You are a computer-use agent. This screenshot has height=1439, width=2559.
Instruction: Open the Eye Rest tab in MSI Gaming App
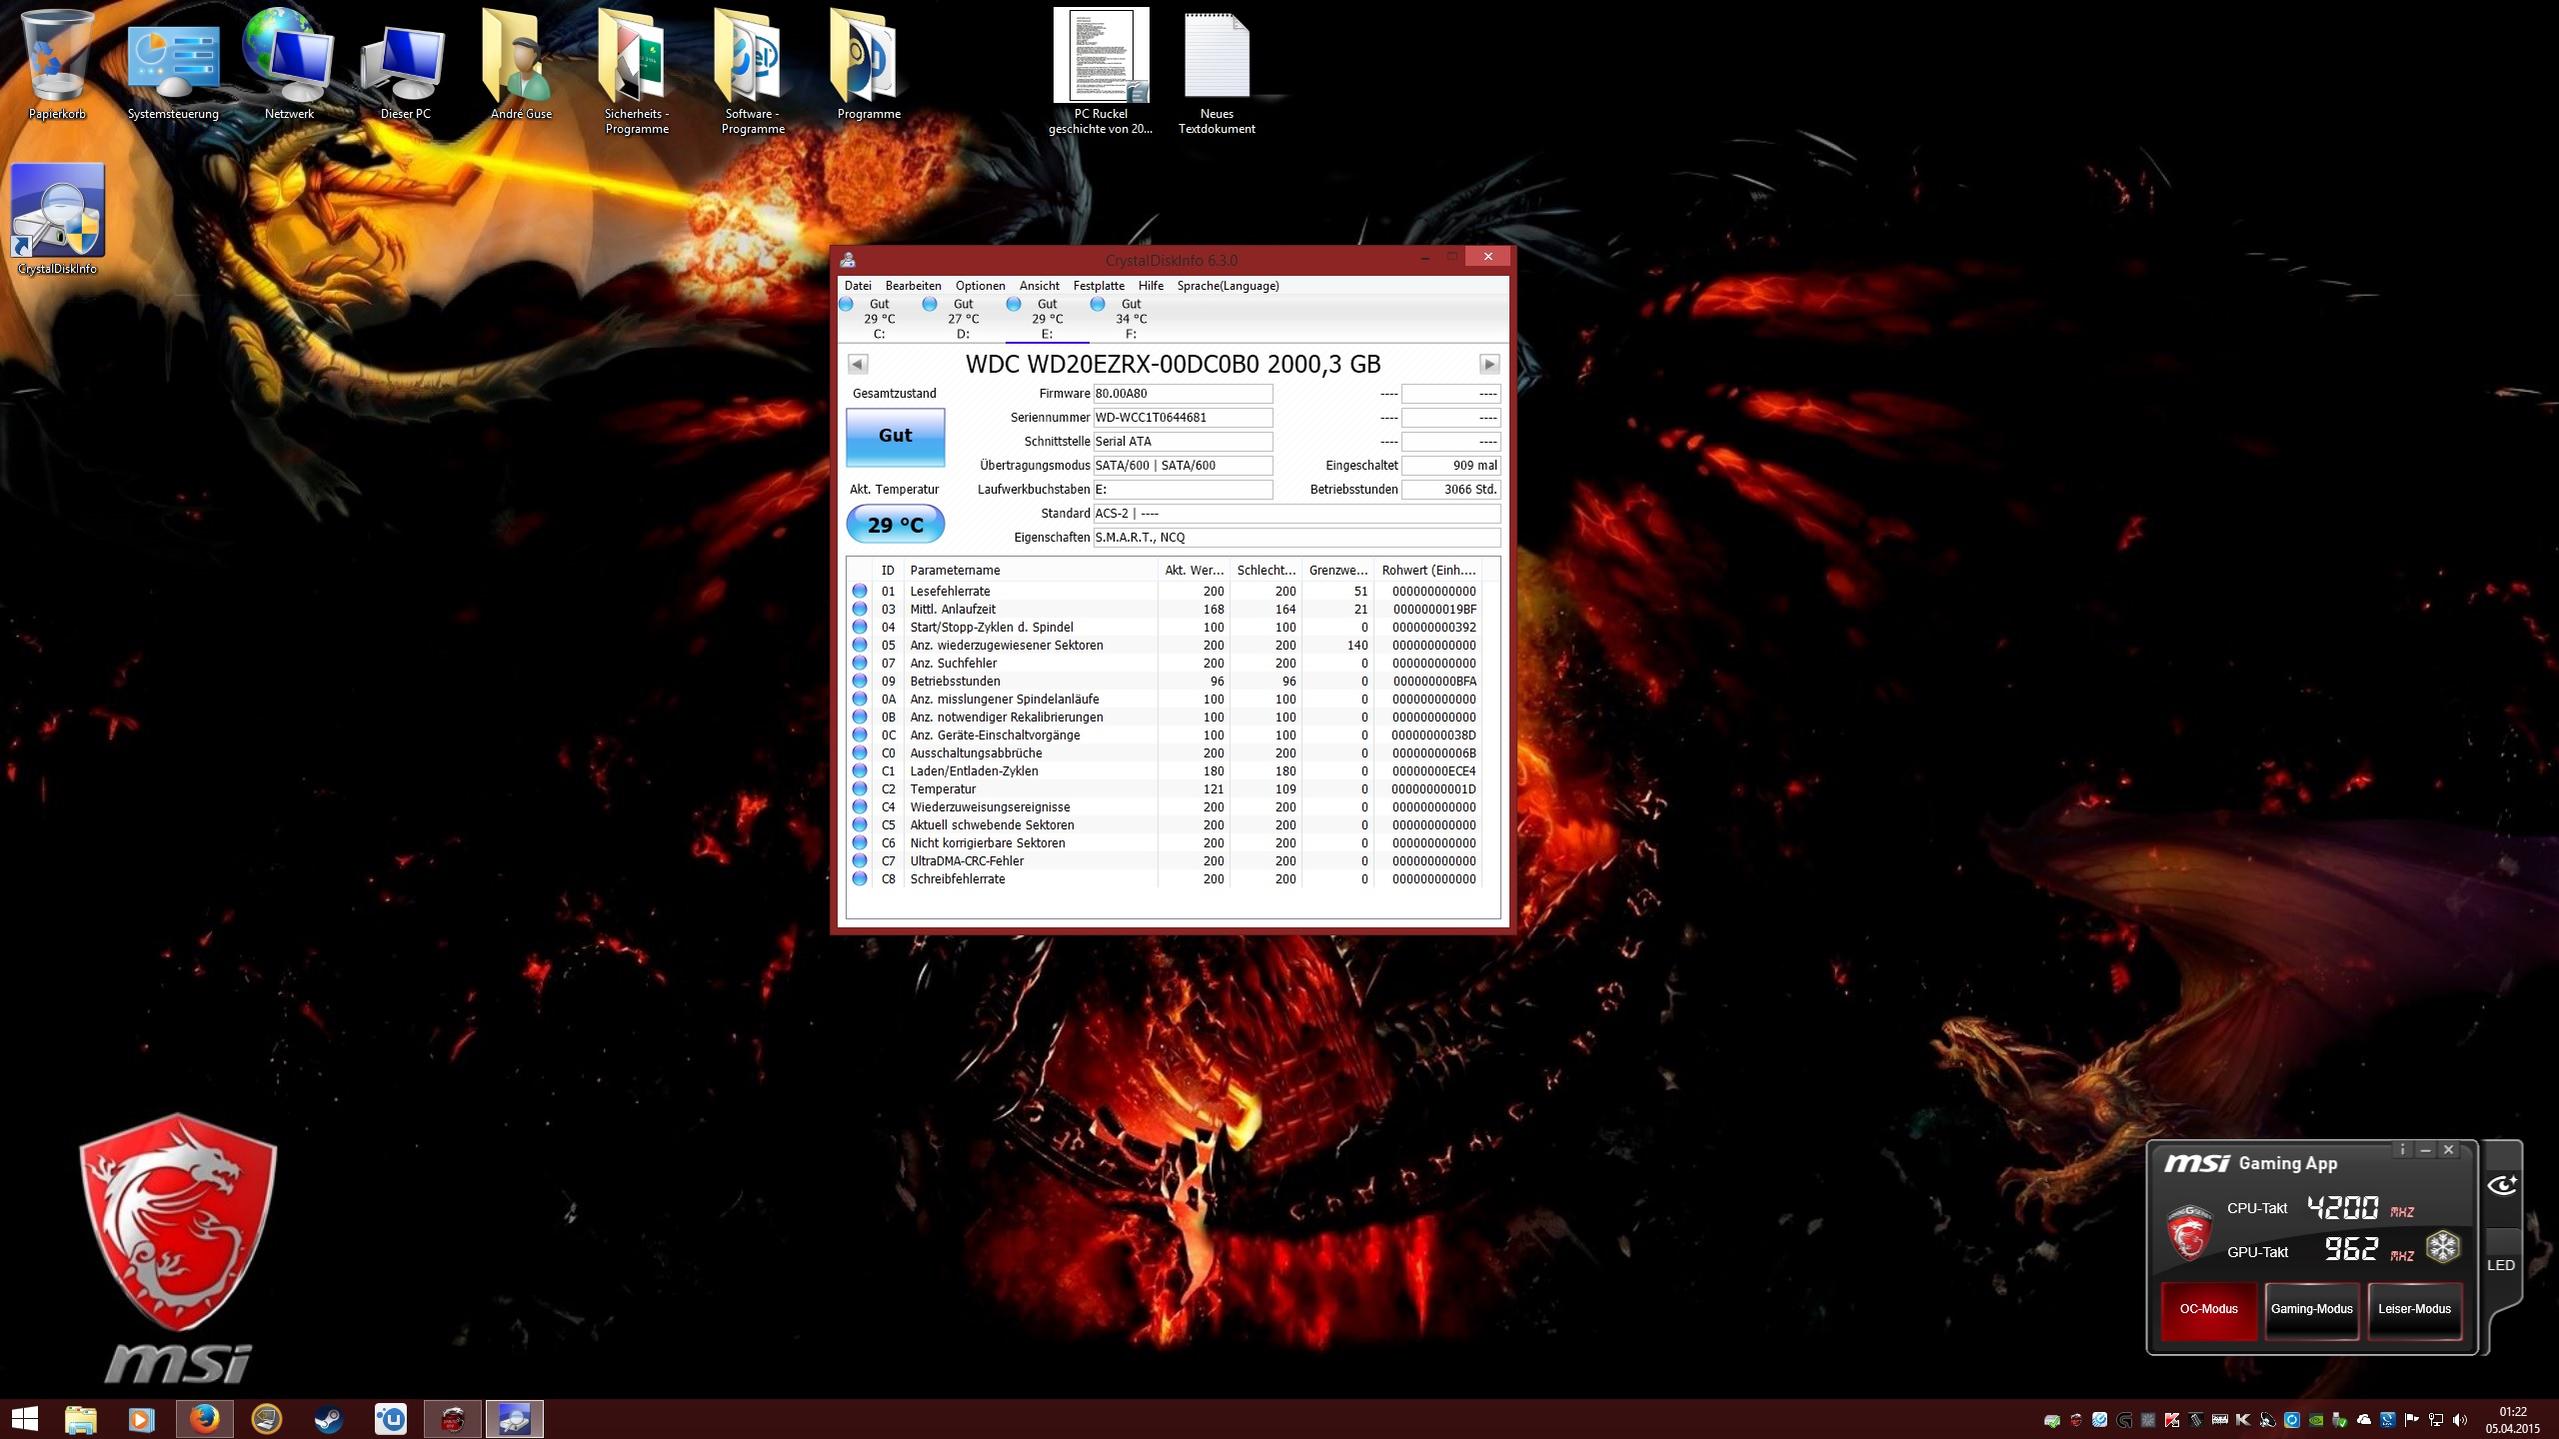pyautogui.click(x=2501, y=1185)
